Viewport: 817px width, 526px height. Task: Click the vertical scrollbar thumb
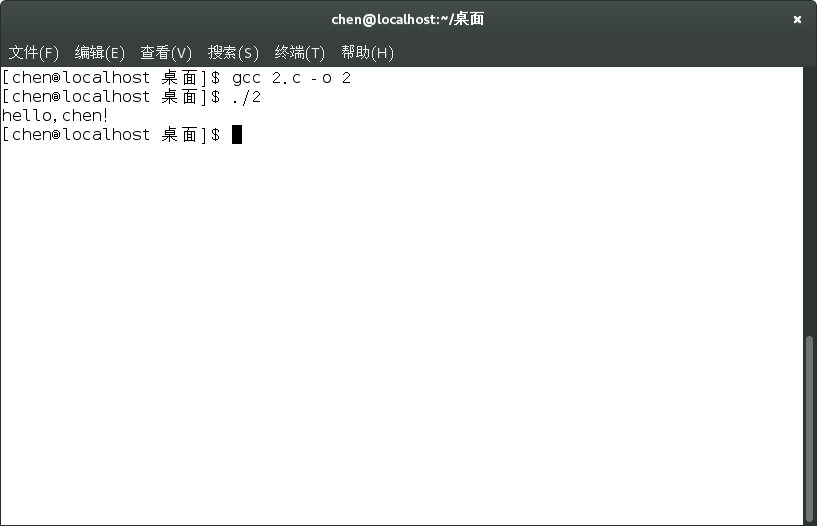pyautogui.click(x=810, y=428)
